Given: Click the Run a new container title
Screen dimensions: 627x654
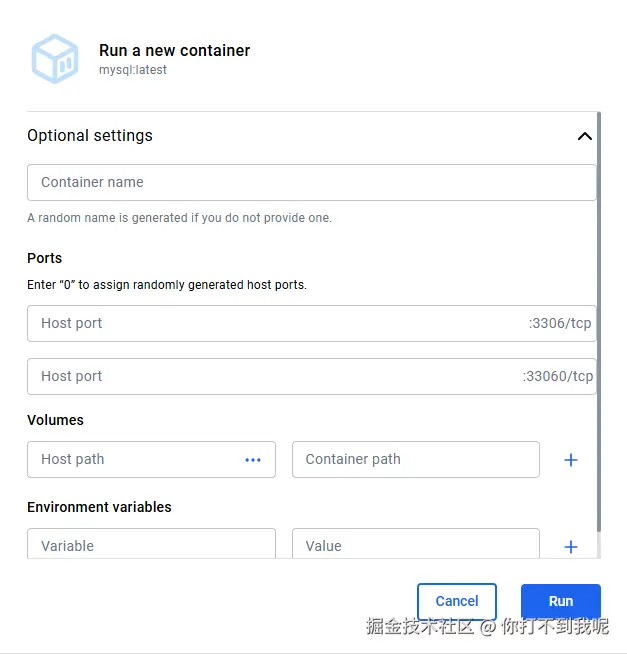Looking at the screenshot, I should pos(174,50).
